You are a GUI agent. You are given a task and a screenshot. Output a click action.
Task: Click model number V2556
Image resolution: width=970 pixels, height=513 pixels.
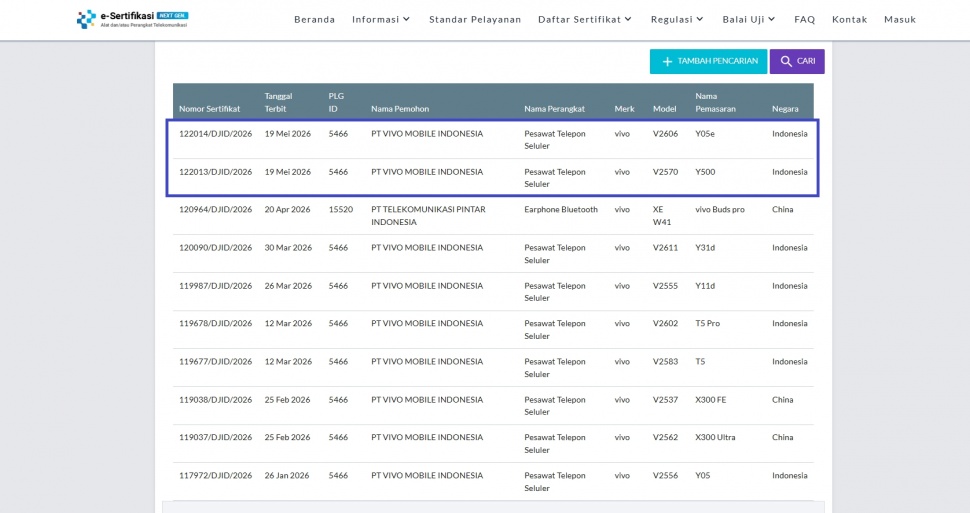click(665, 476)
